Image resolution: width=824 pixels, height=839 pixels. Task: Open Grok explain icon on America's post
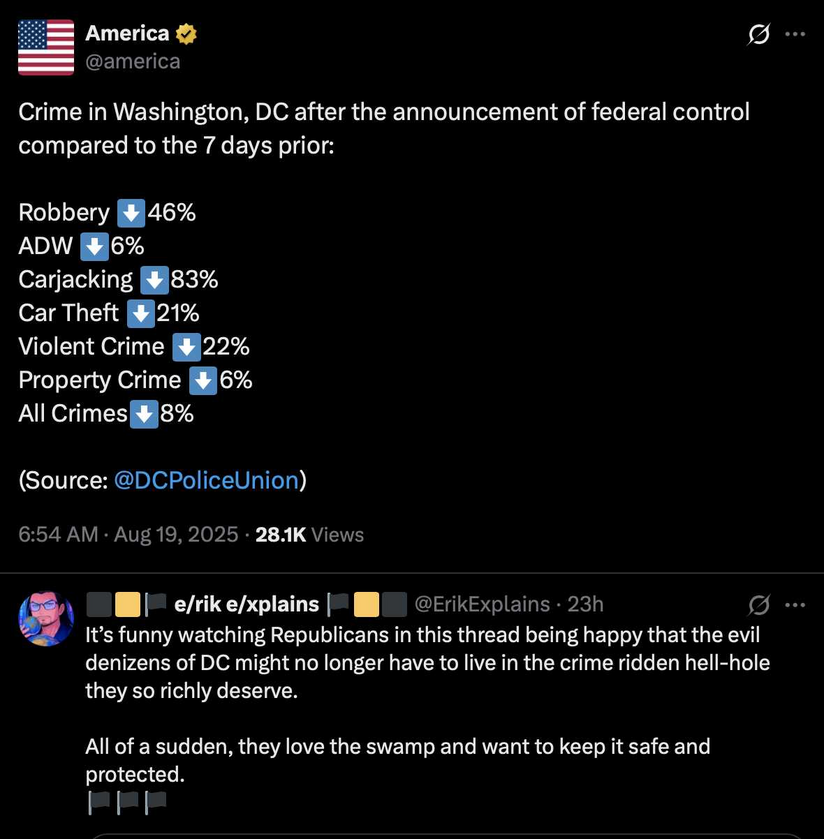759,35
